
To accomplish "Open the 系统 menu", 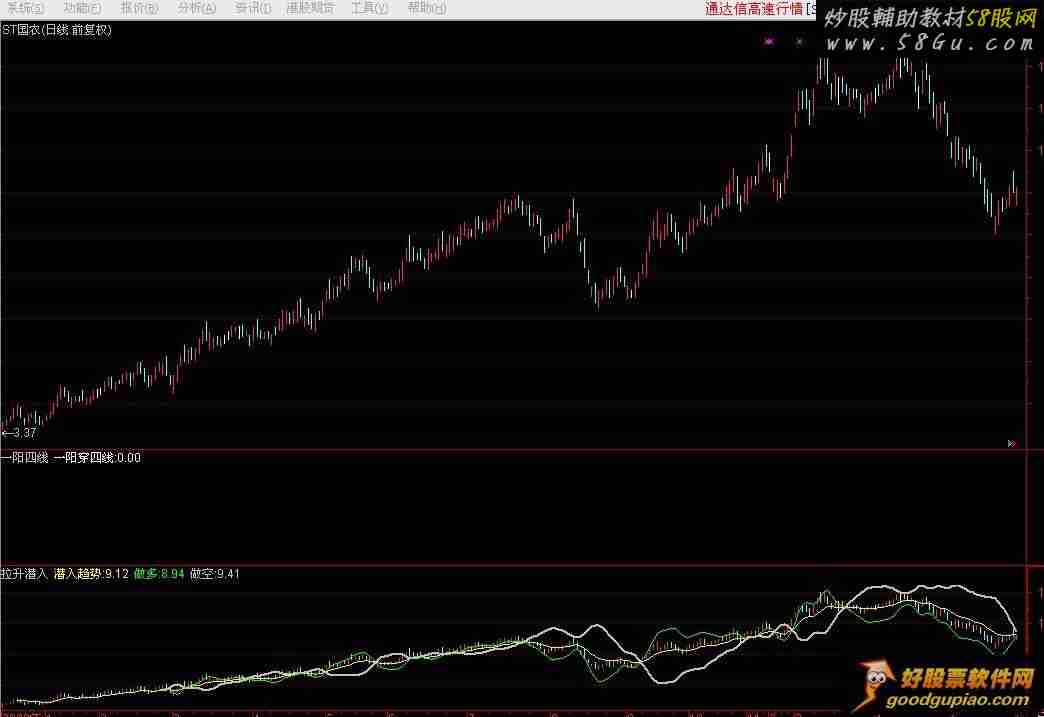I will [x=24, y=8].
